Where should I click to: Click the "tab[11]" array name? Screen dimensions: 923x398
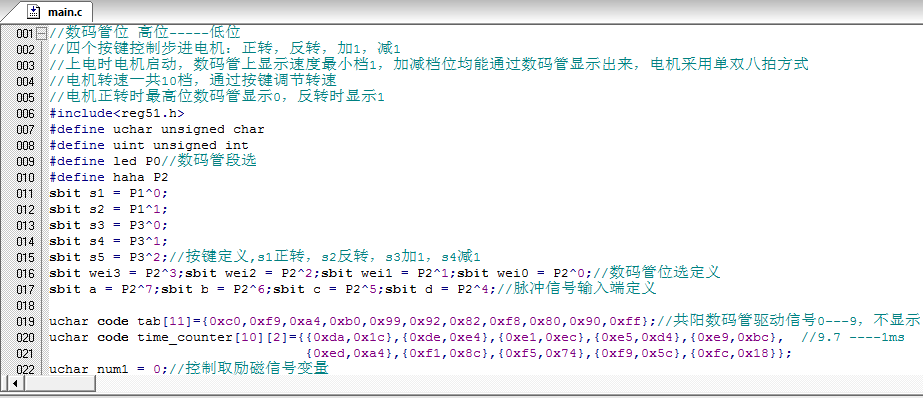tap(165, 321)
